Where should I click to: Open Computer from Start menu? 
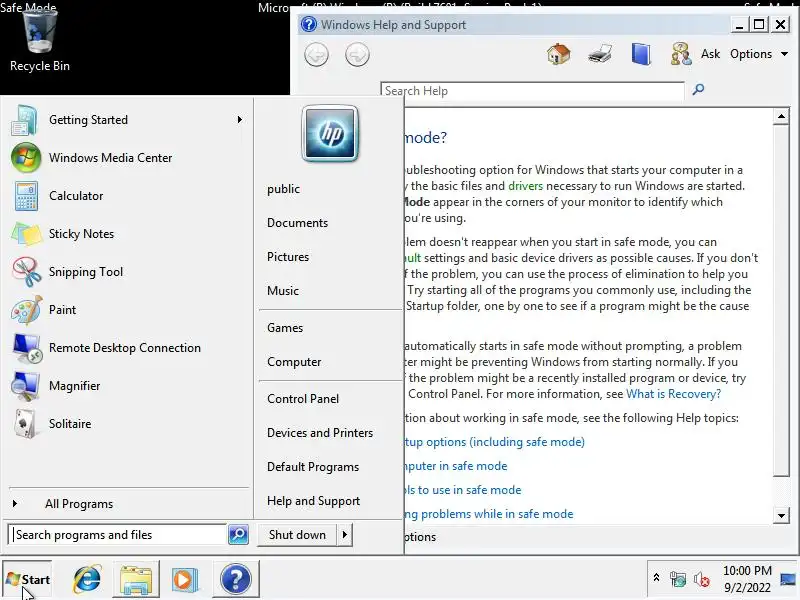click(x=294, y=362)
